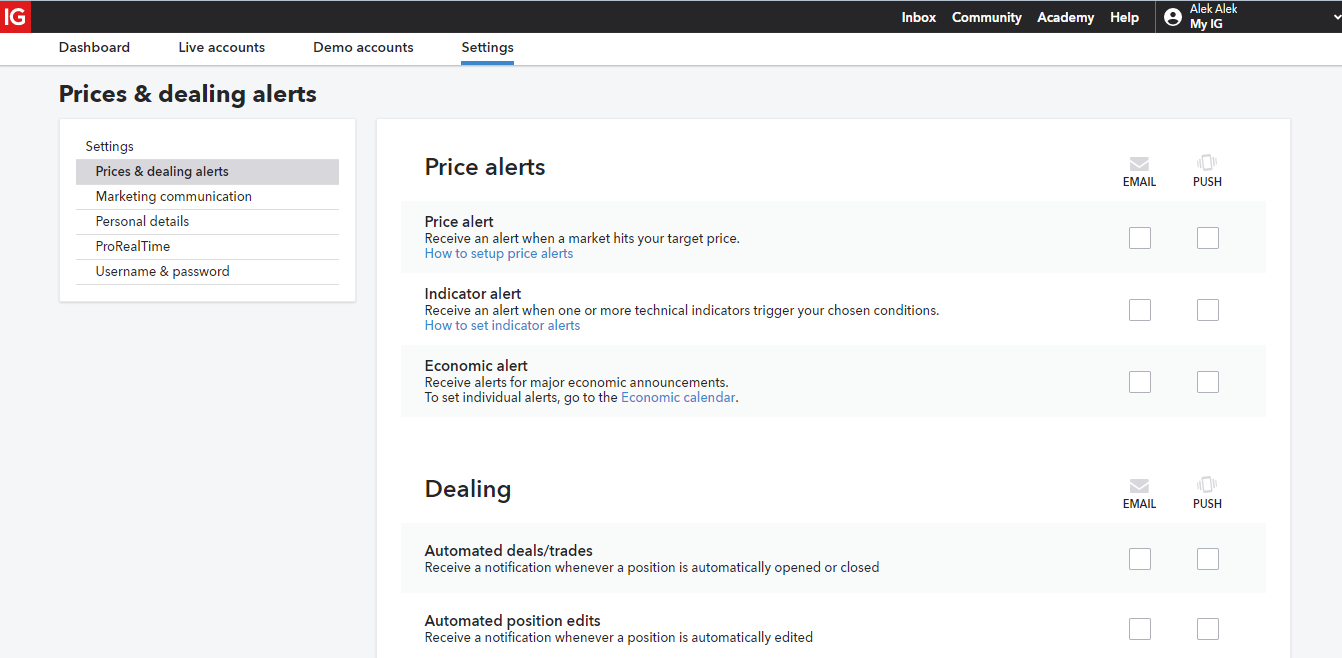This screenshot has width=1342, height=658.
Task: Switch to the Demo accounts tab
Action: coord(363,47)
